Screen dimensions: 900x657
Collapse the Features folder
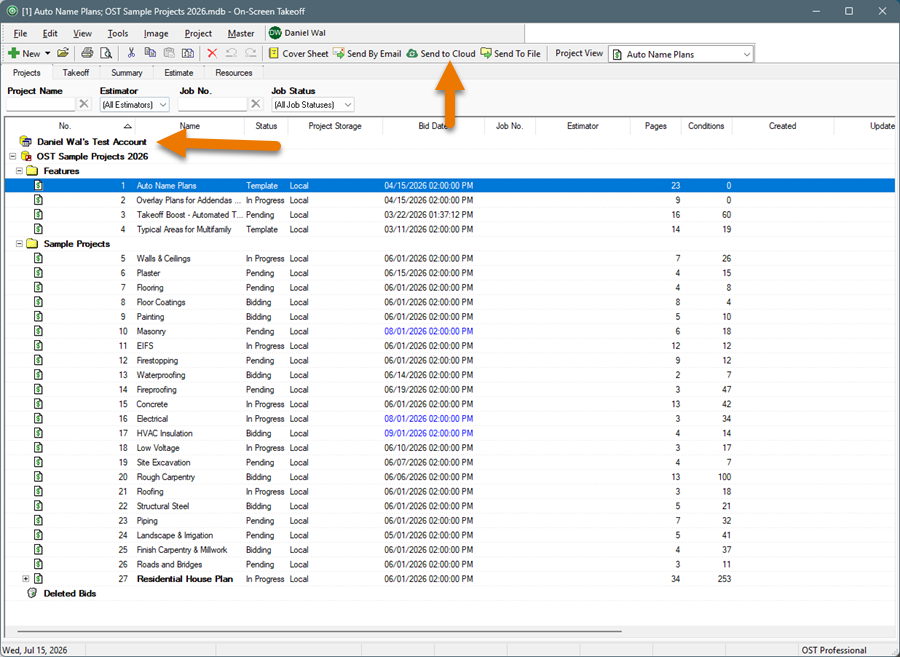pyautogui.click(x=20, y=171)
